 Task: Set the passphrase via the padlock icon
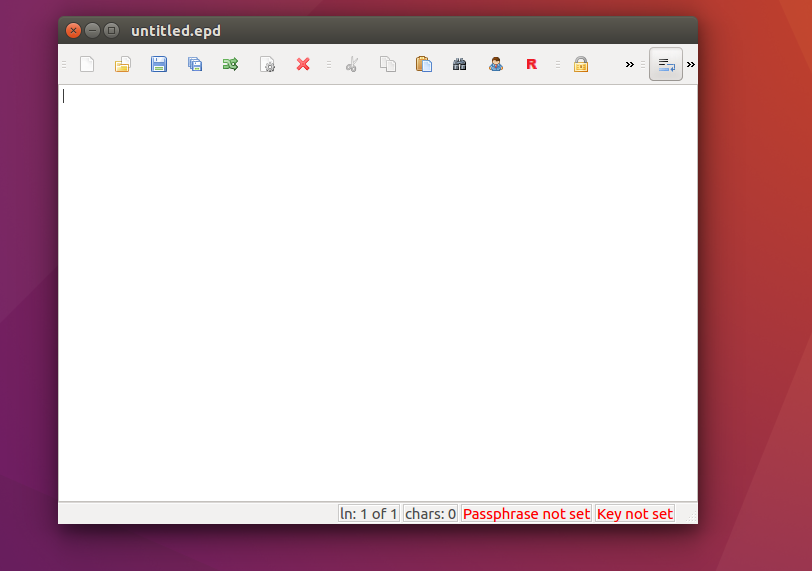[x=581, y=64]
